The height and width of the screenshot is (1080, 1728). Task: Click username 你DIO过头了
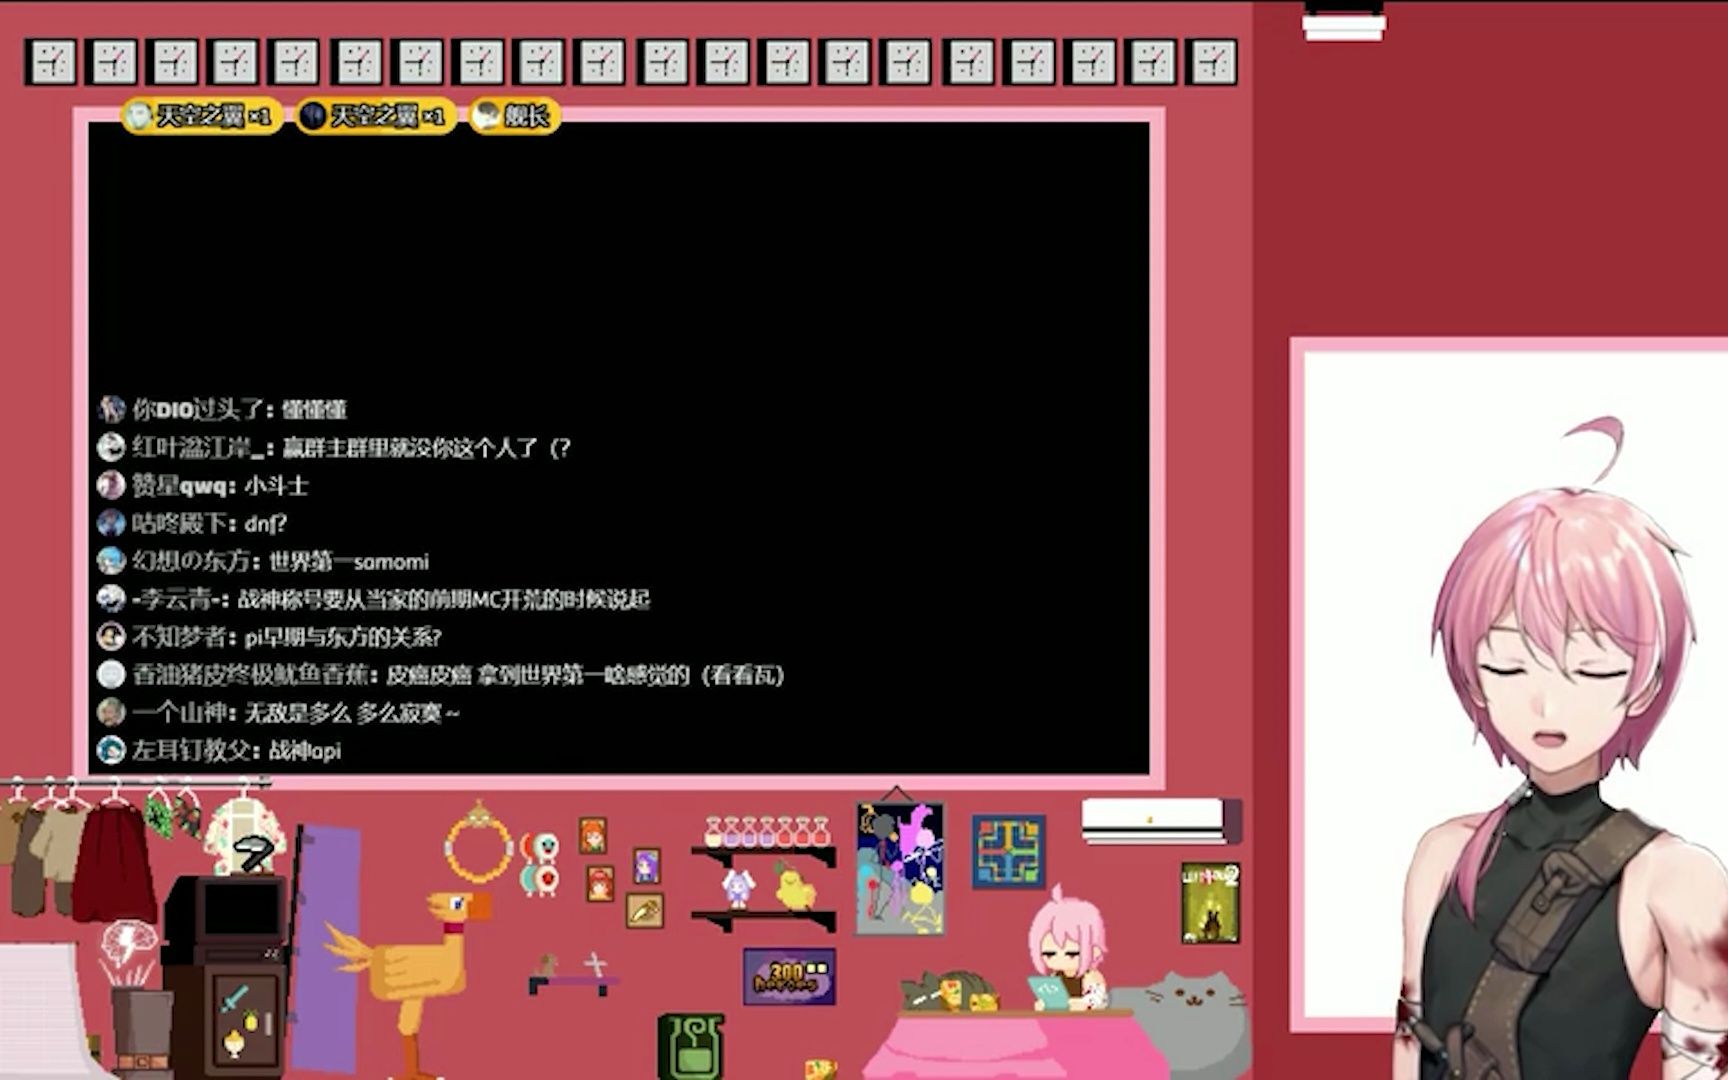point(197,409)
